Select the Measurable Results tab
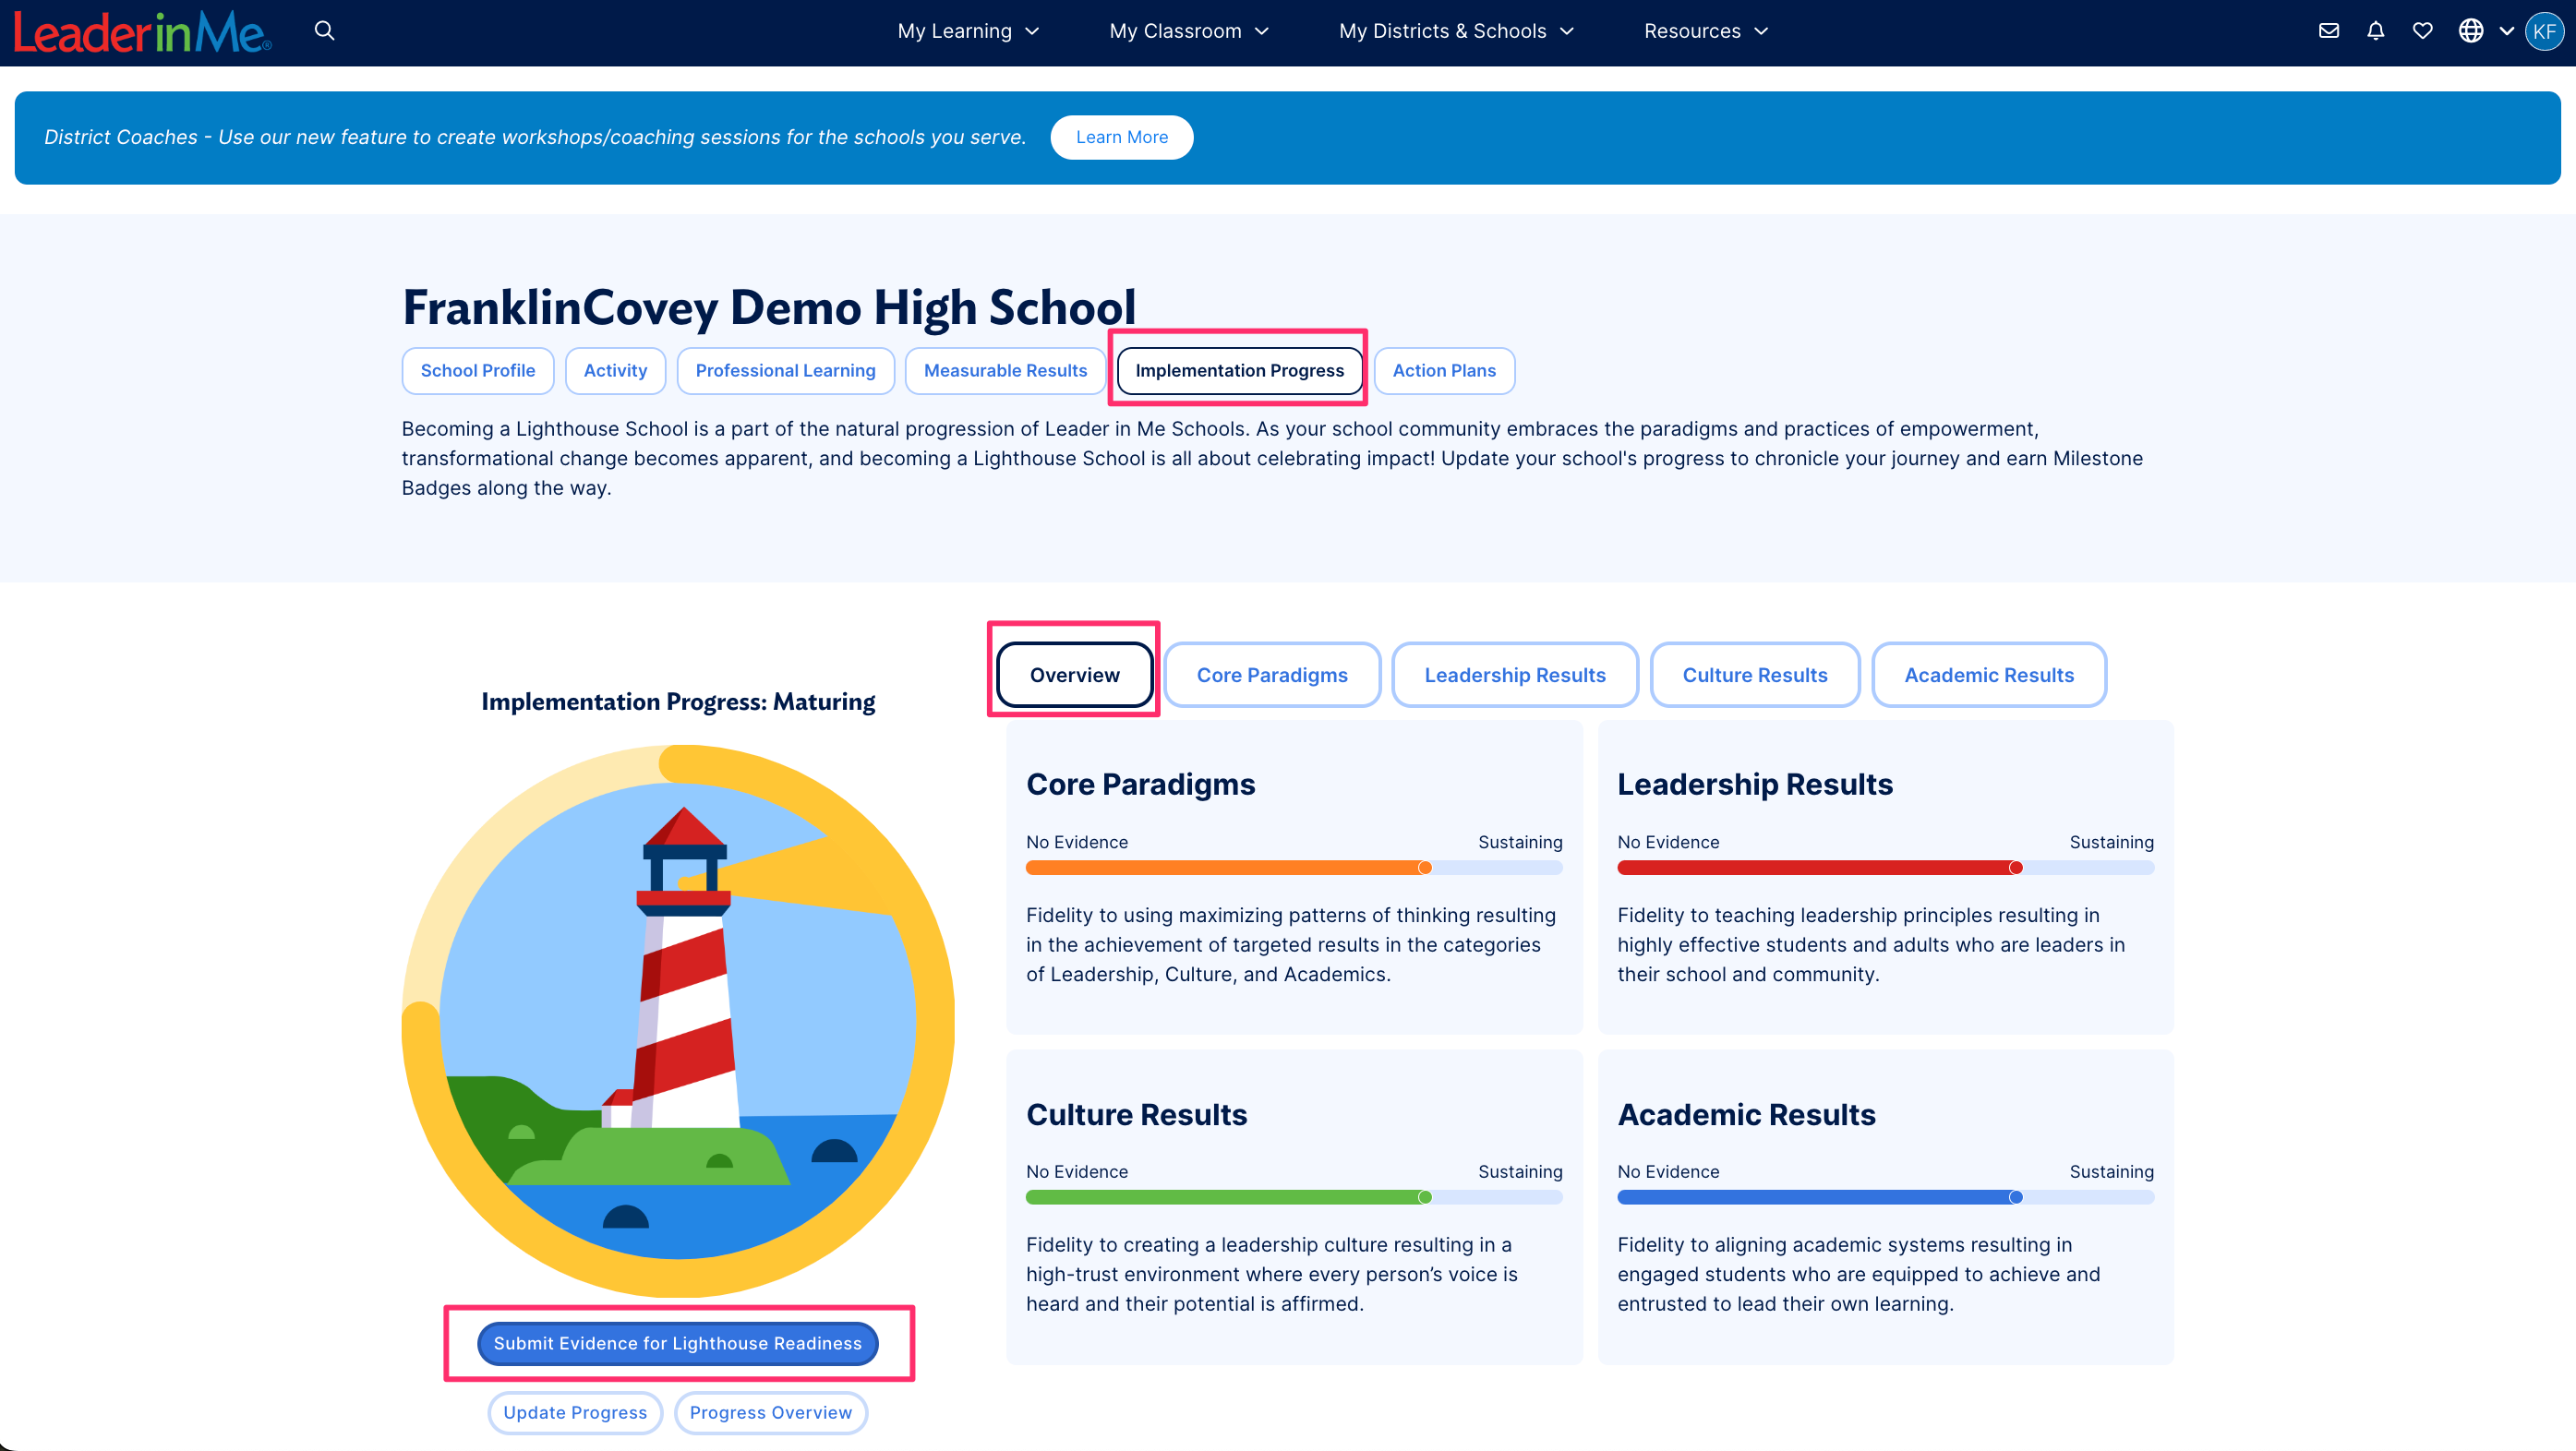Image resolution: width=2576 pixels, height=1451 pixels. coord(1005,371)
